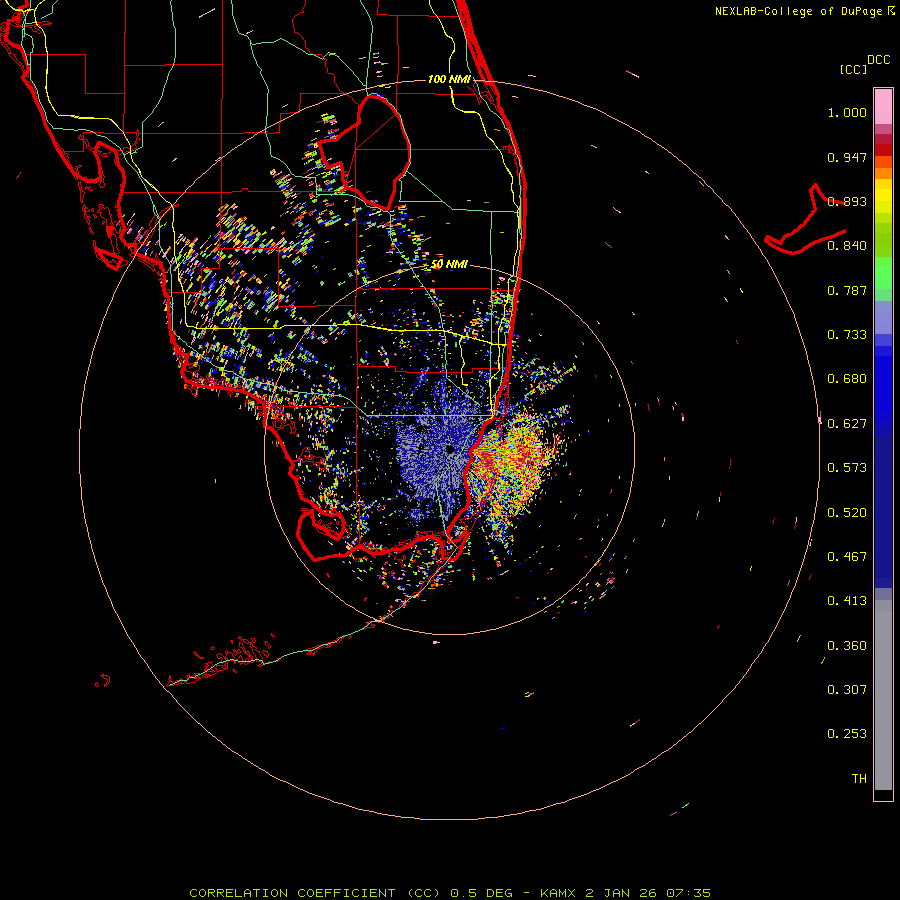The height and width of the screenshot is (900, 900).
Task: Click the 0.307 scale value
Action: [847, 690]
